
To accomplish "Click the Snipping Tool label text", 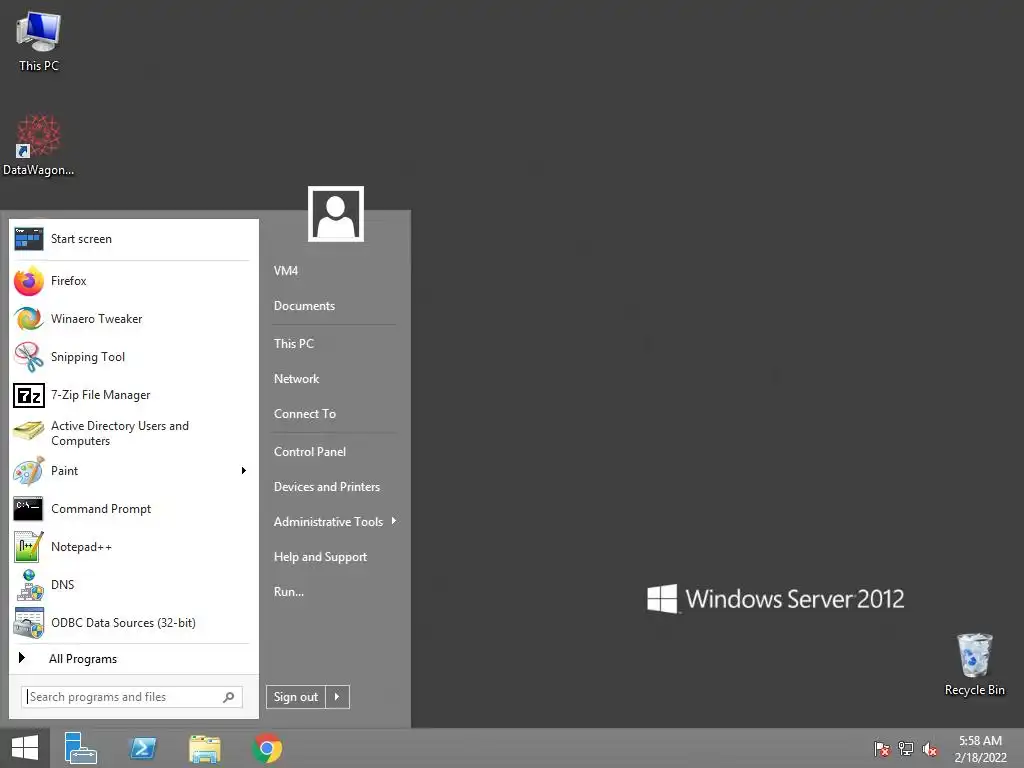I will [88, 357].
